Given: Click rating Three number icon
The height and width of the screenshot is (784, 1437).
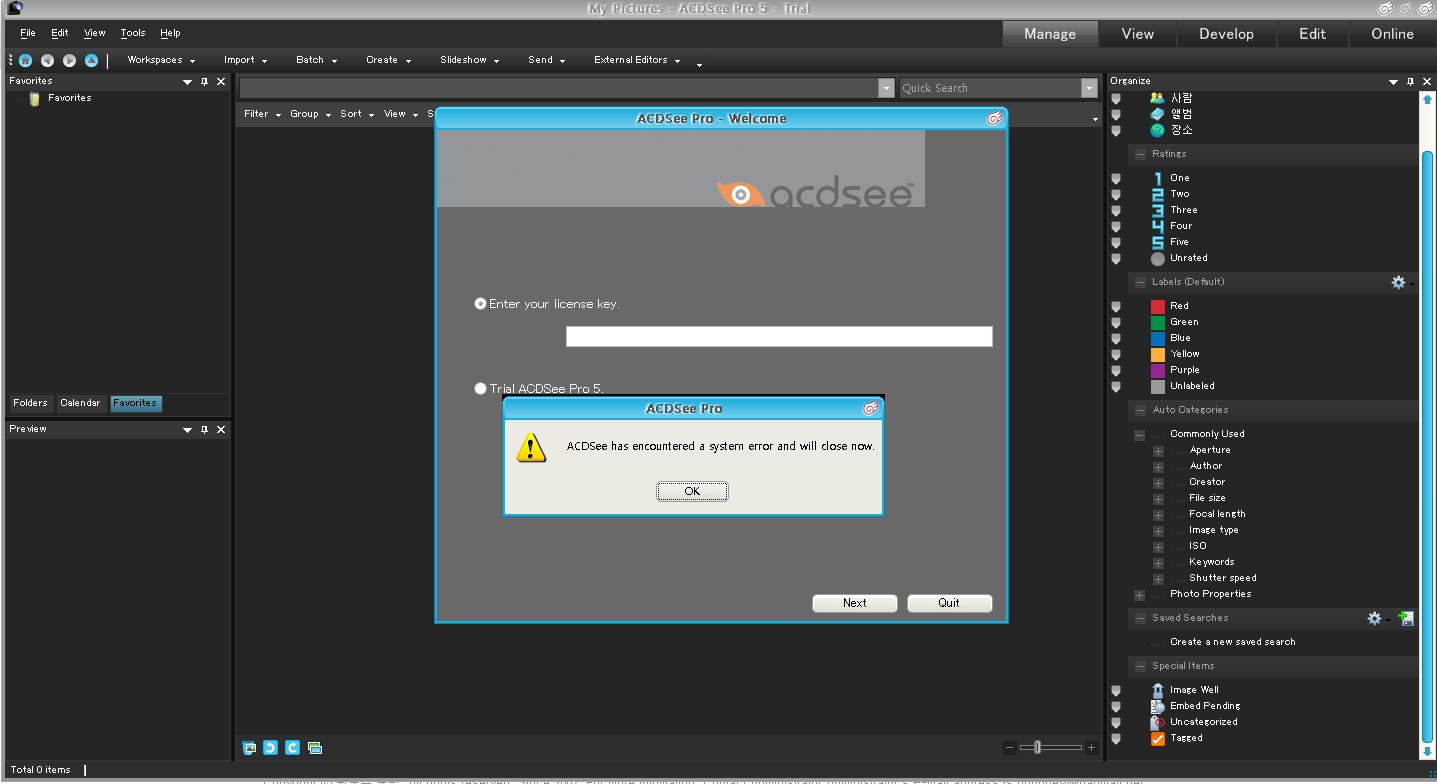Looking at the screenshot, I should 1158,210.
